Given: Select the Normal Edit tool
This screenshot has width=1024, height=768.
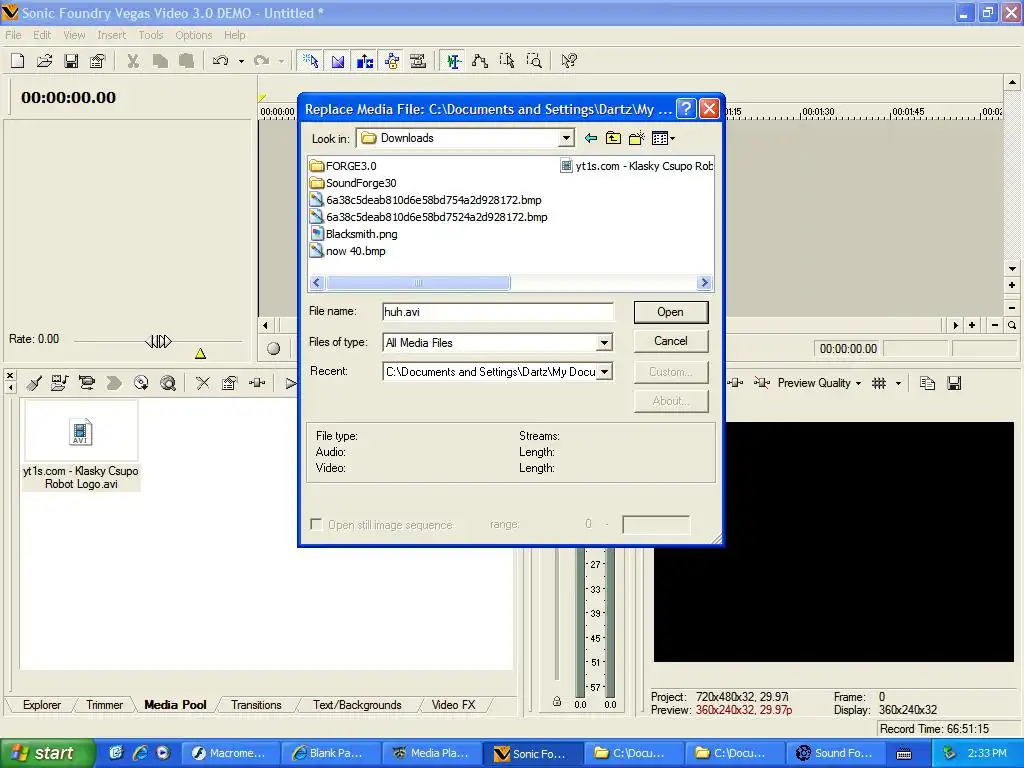Looking at the screenshot, I should (x=453, y=61).
